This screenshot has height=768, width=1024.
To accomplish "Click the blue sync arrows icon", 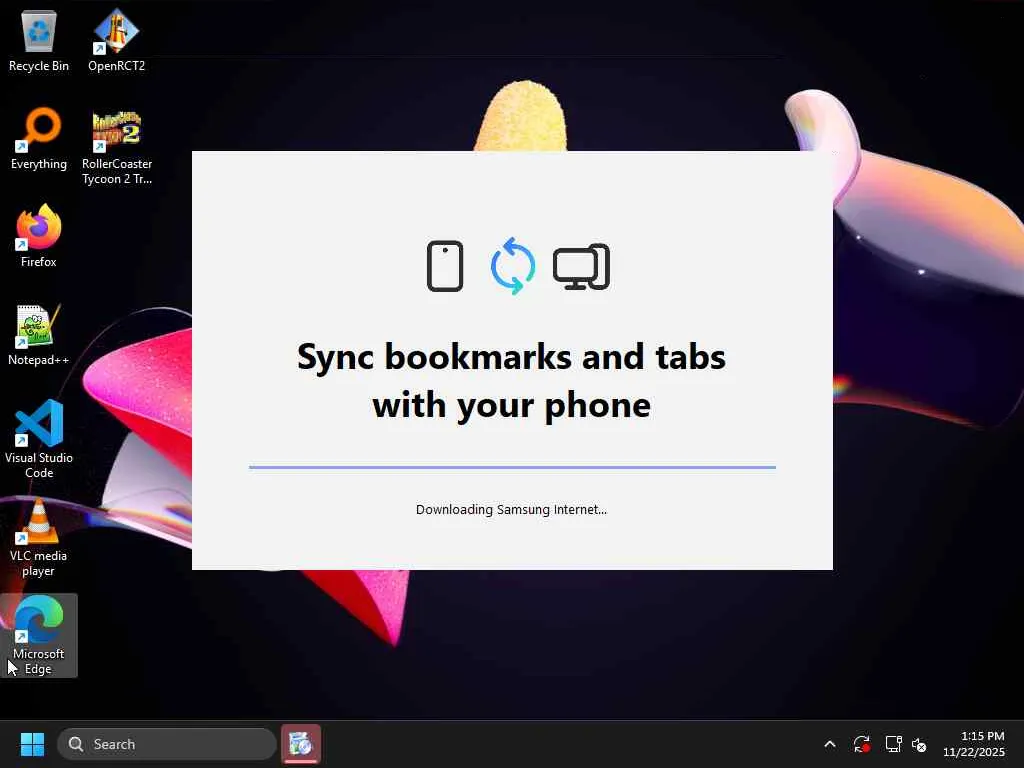I will 513,266.
